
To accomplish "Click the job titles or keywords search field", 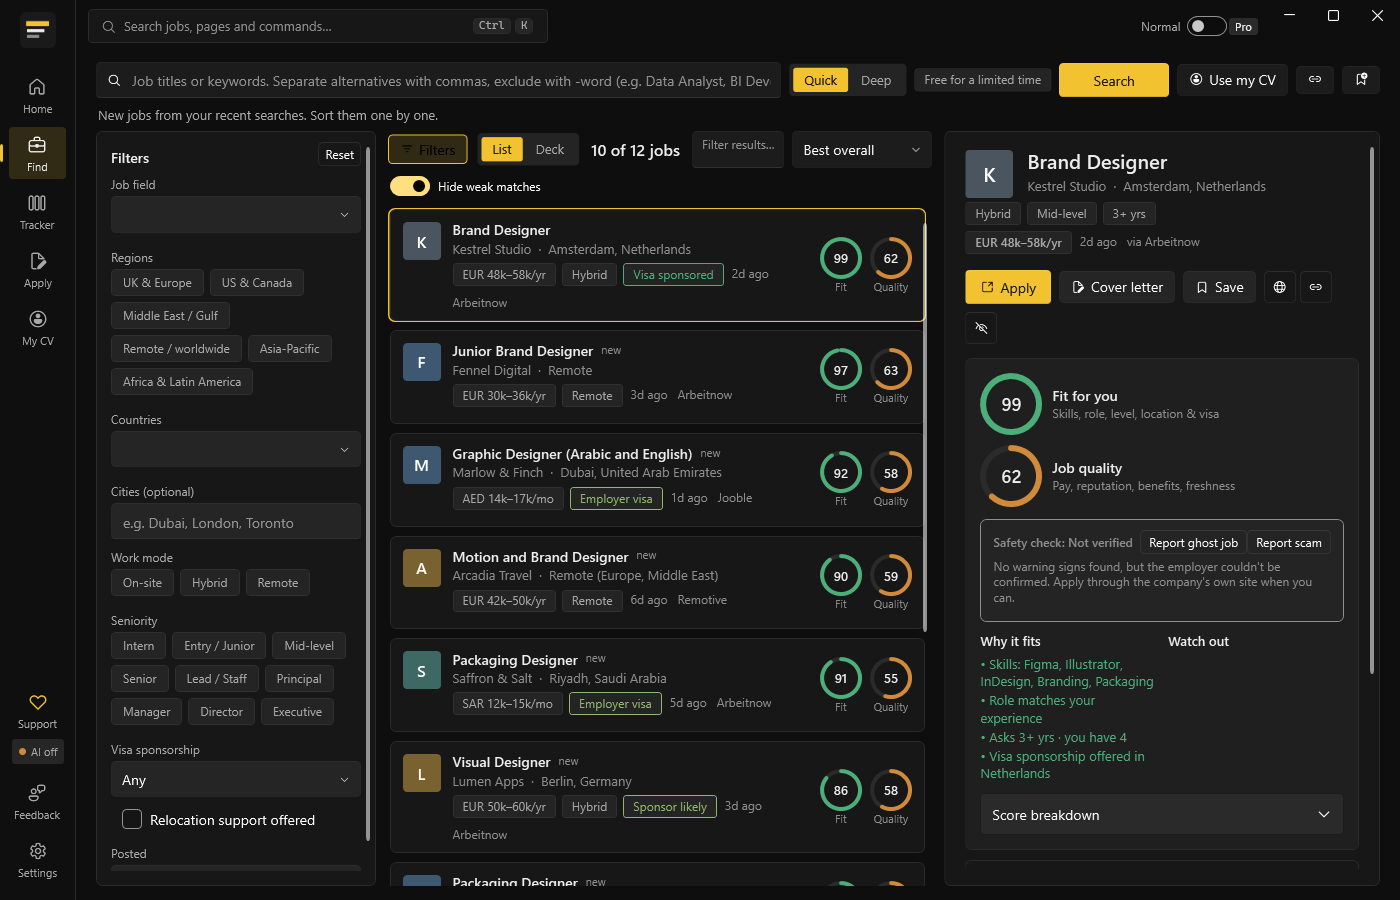I will click(440, 80).
